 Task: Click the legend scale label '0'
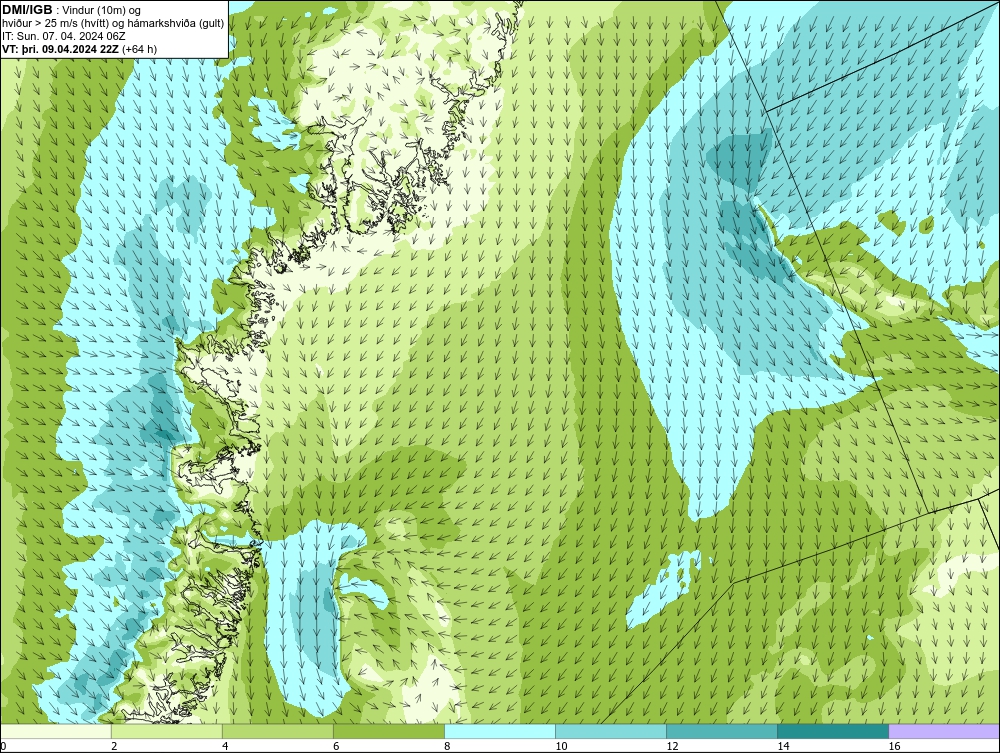[3, 746]
